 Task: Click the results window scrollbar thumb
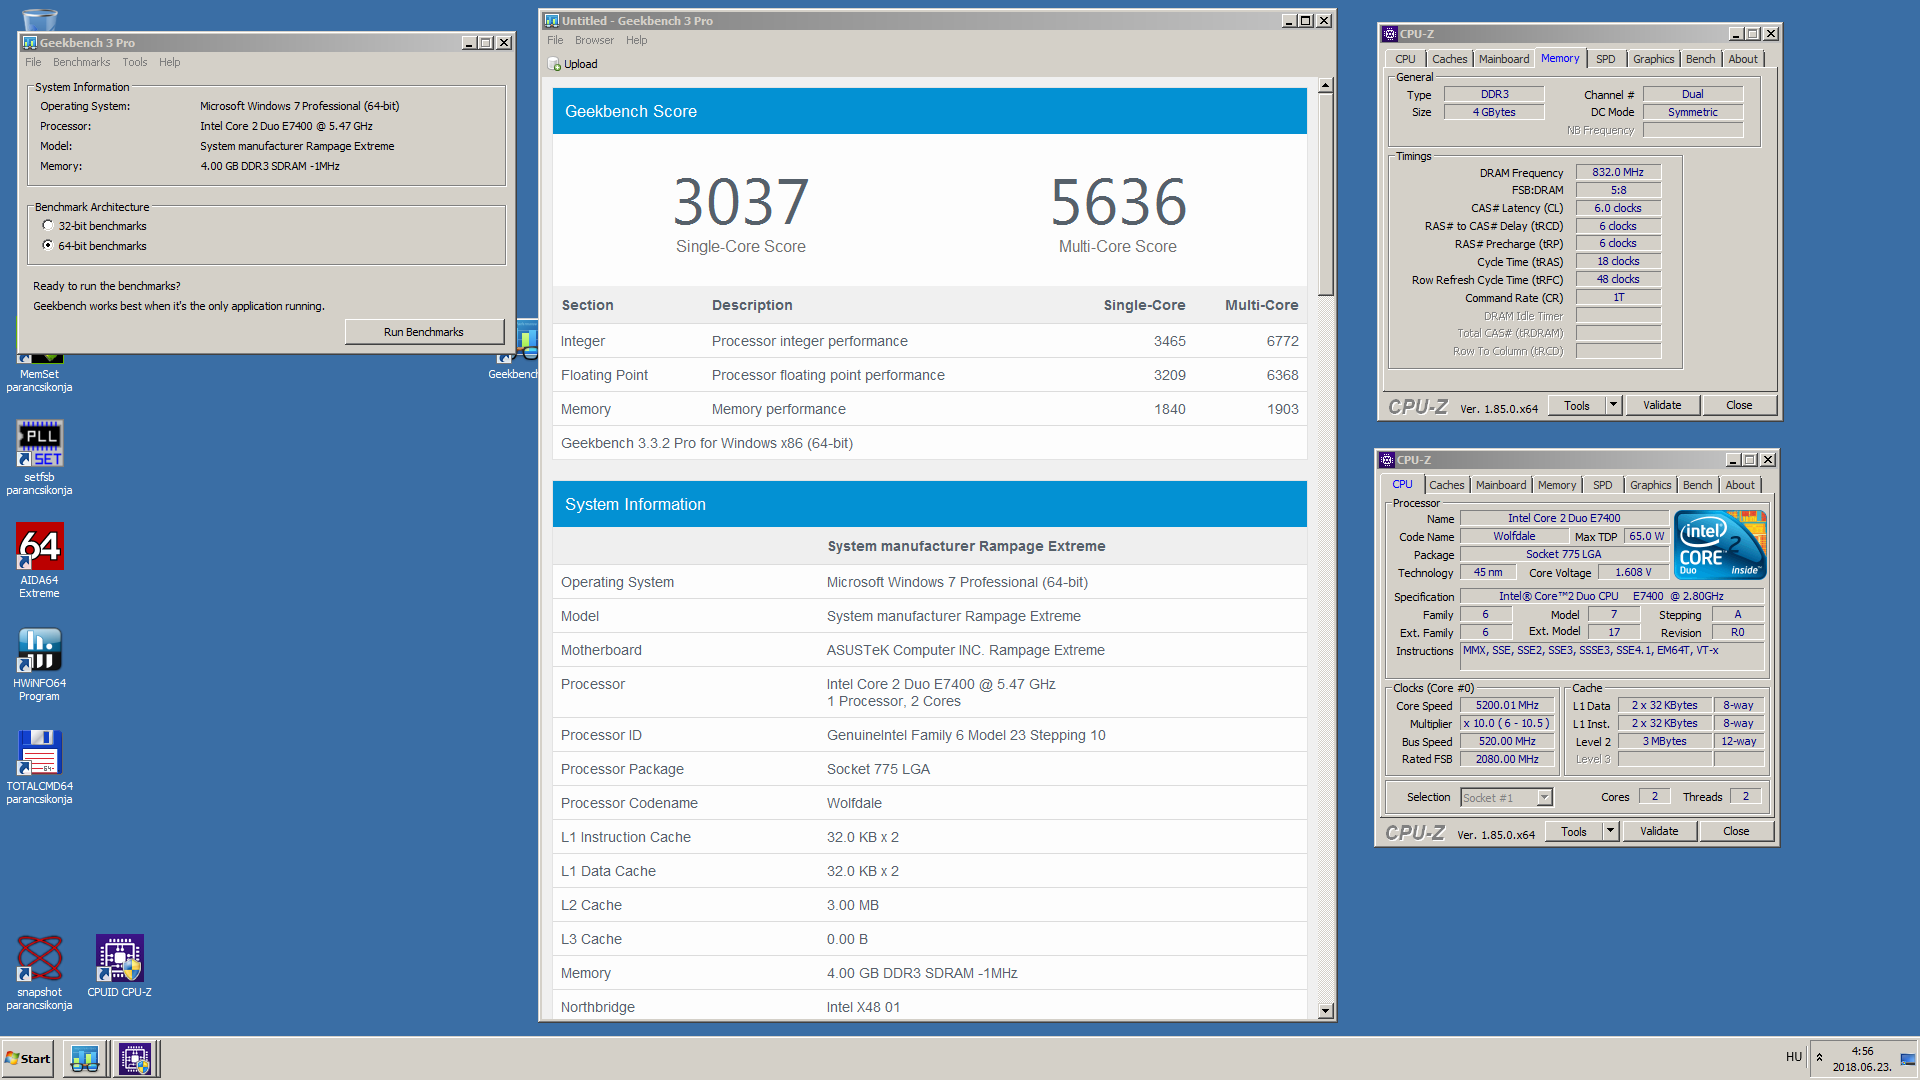tap(1325, 195)
